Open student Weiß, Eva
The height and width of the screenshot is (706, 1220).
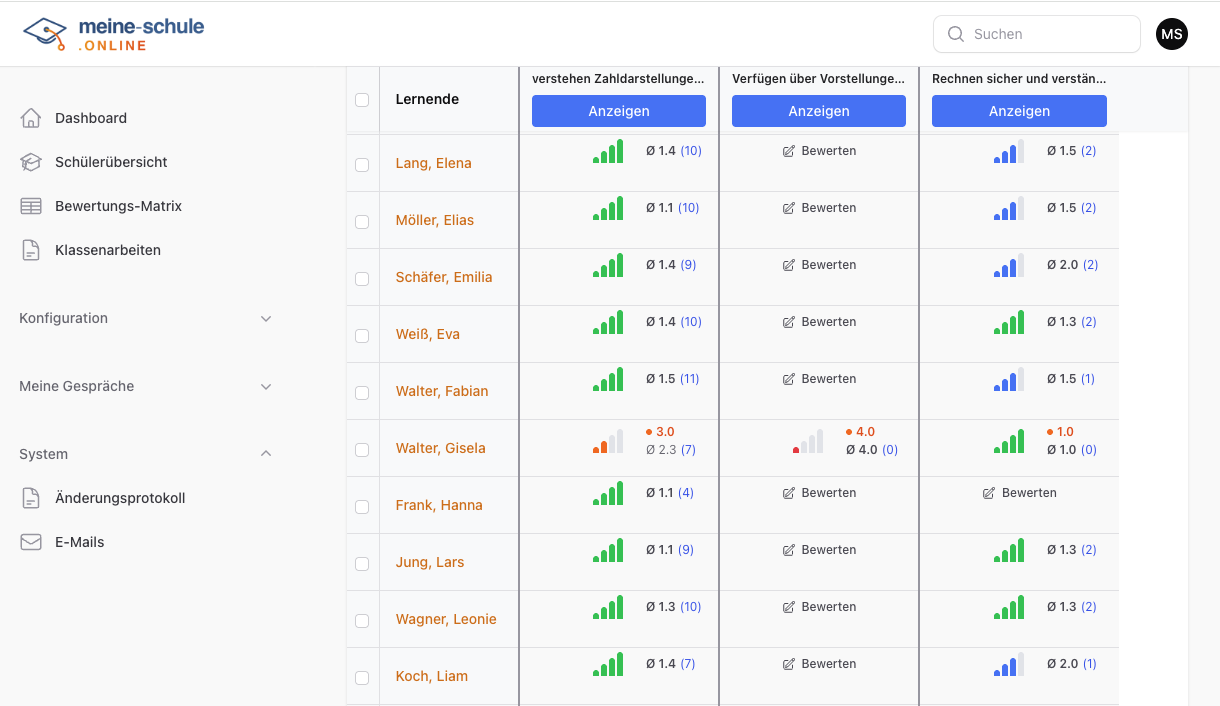coord(427,334)
